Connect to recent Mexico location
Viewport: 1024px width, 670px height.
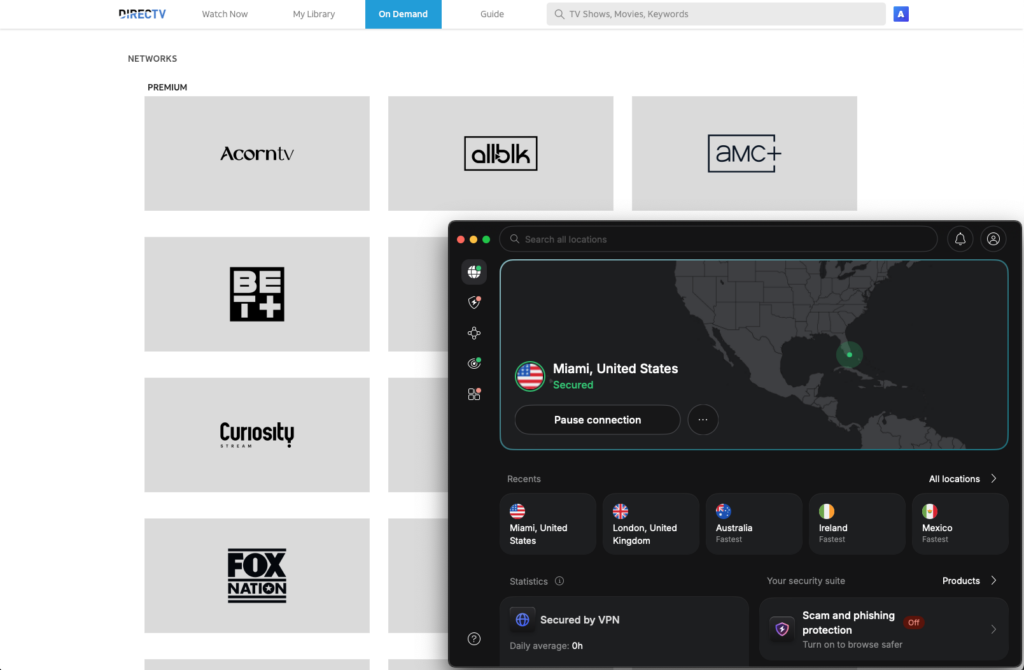click(960, 524)
